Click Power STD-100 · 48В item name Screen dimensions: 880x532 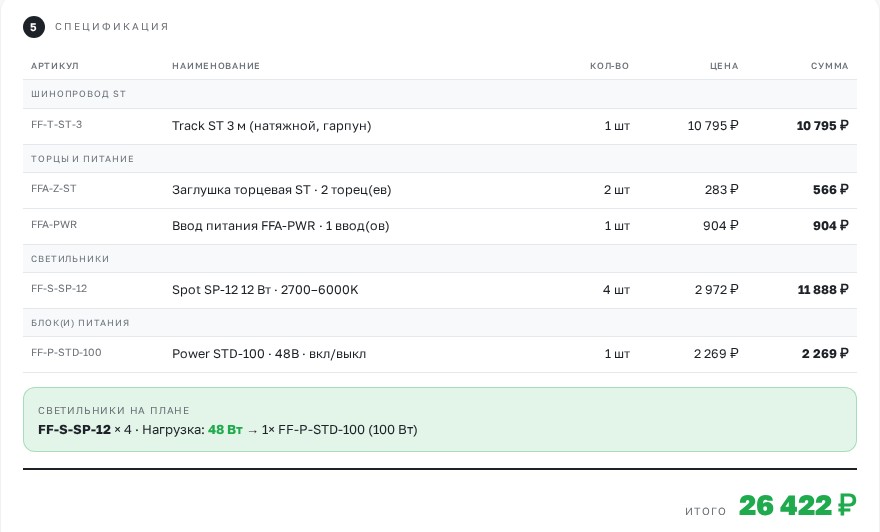coord(269,354)
